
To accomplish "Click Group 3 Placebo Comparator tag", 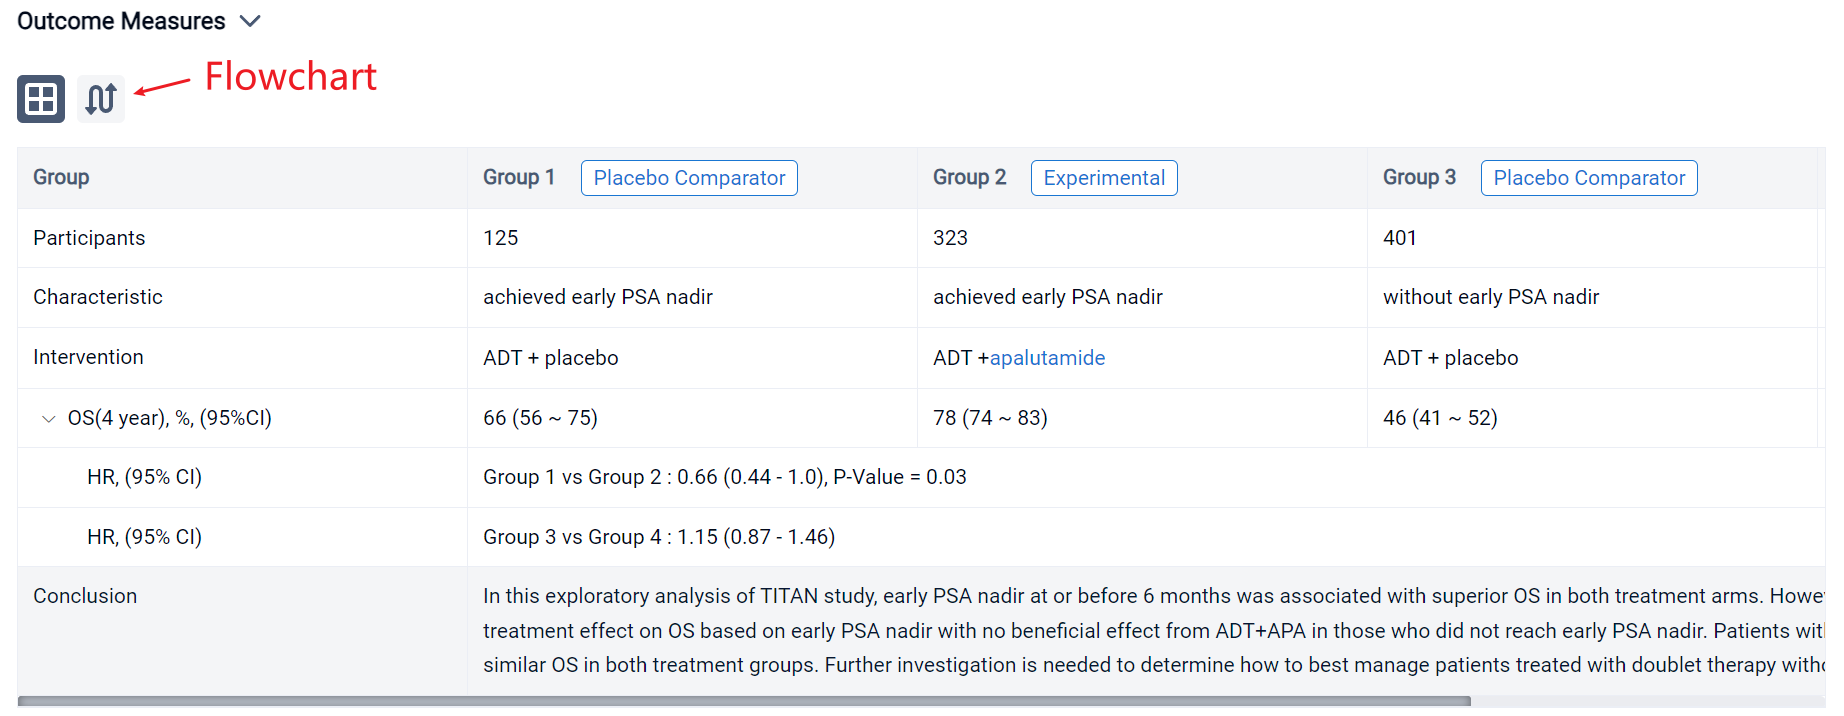I will pos(1589,178).
